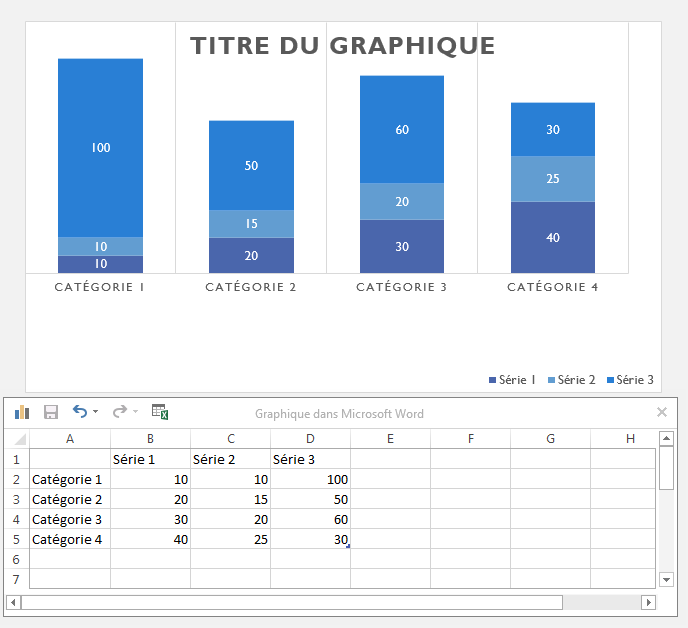Select the chart title TITRE DU GRAPHIQUE

(x=343, y=46)
